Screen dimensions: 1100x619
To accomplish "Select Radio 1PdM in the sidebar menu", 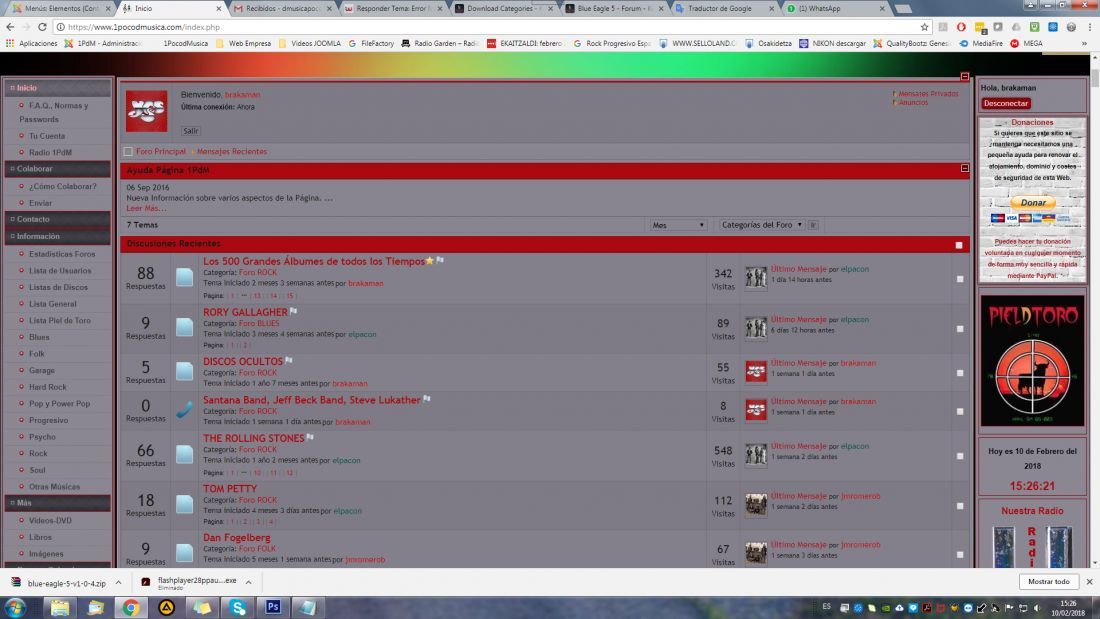I will [51, 152].
